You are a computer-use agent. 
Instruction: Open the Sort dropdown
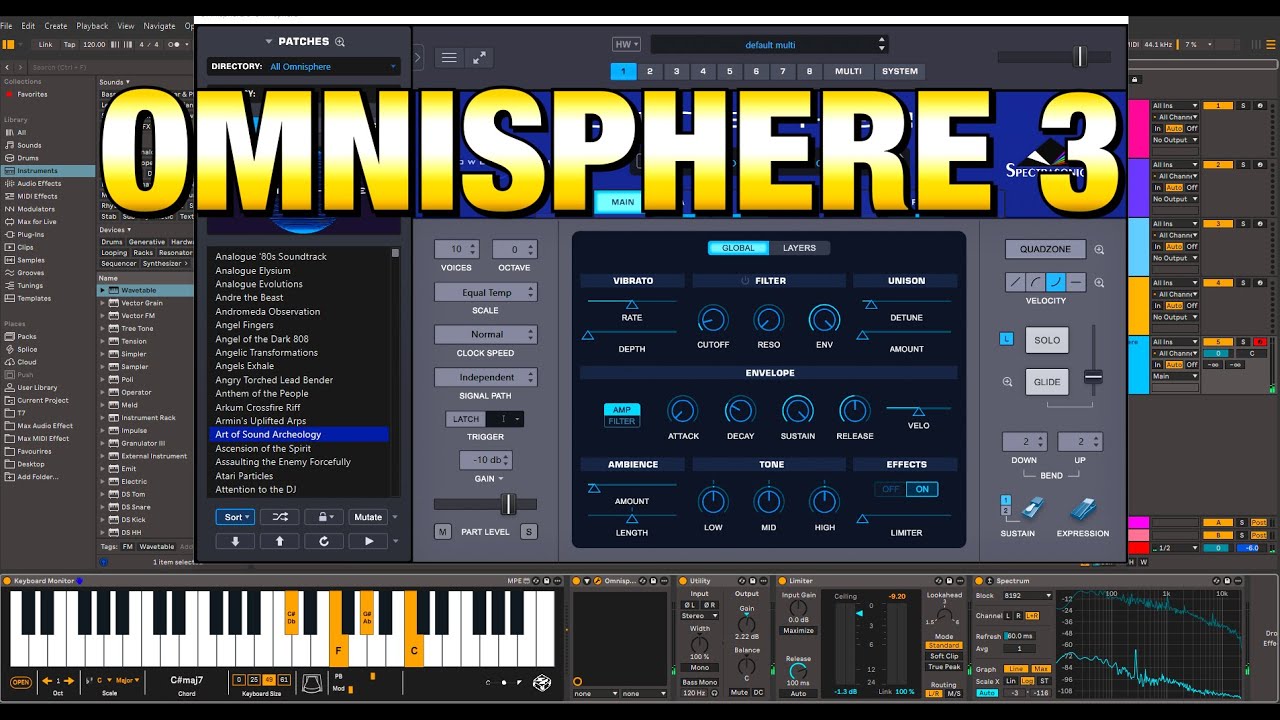click(x=235, y=517)
